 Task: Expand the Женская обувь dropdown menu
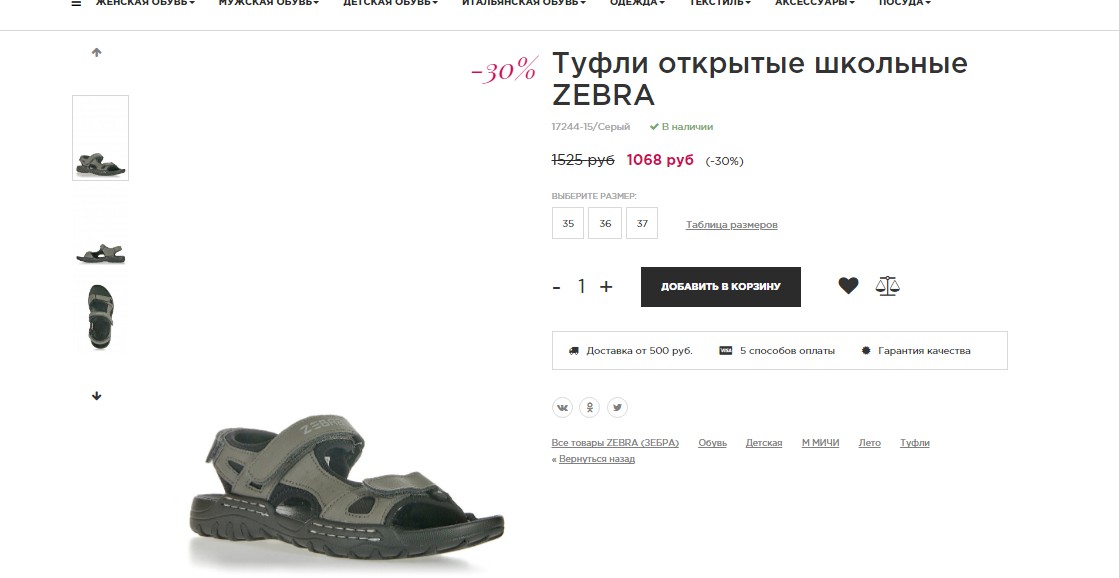(x=145, y=3)
